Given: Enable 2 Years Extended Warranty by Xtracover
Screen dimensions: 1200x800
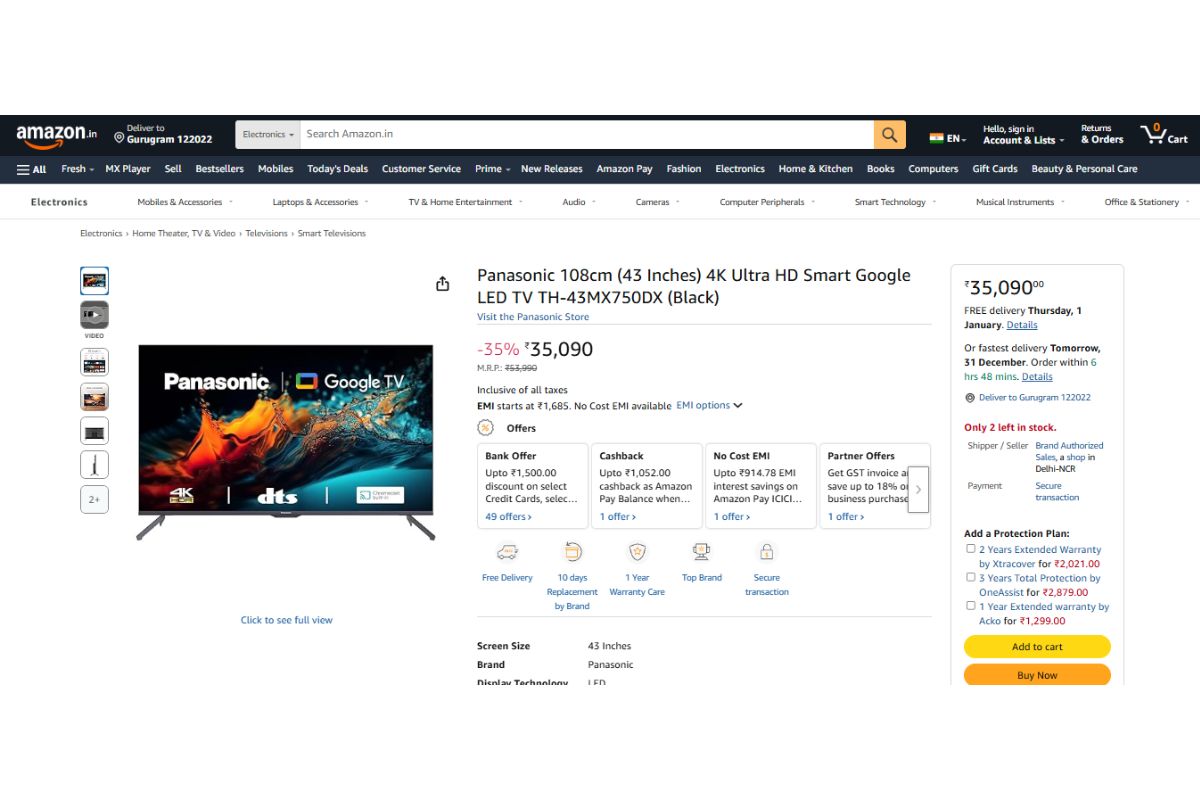Looking at the screenshot, I should coord(970,548).
